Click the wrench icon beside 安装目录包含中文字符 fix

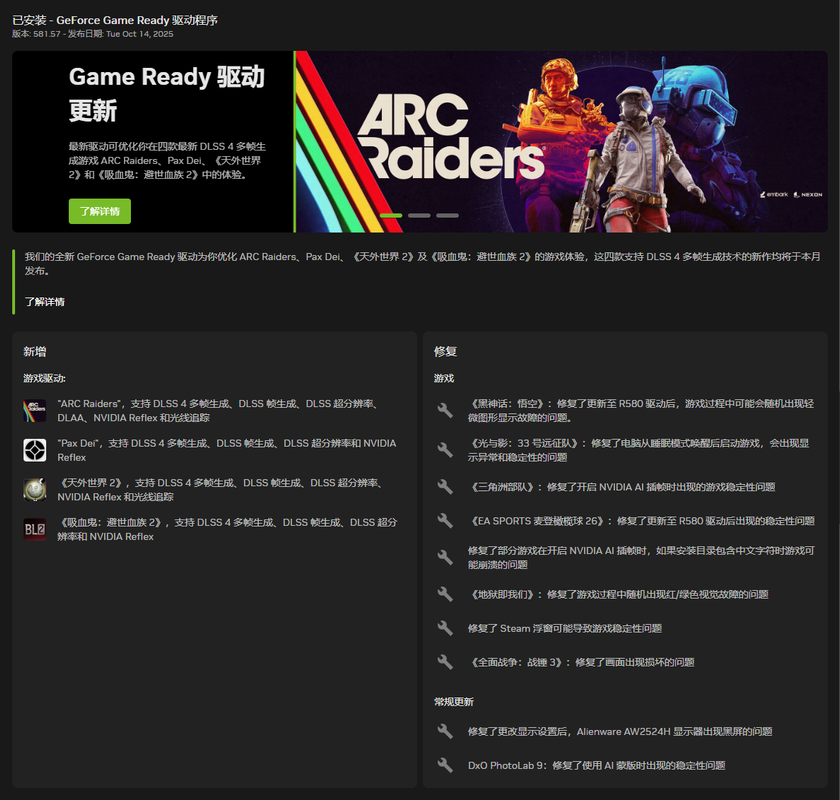coord(445,557)
